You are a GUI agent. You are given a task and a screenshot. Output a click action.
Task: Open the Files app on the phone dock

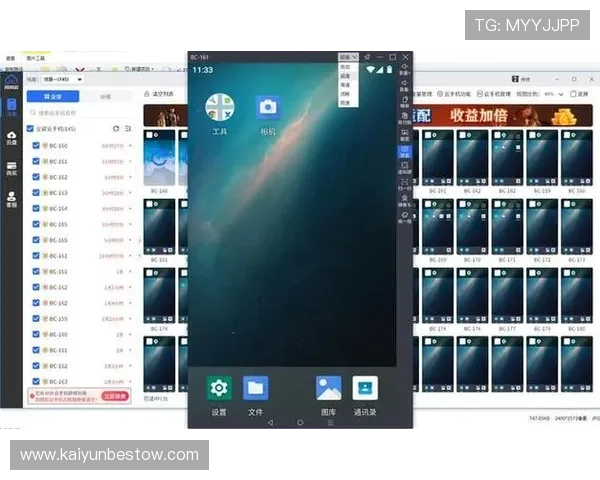pyautogui.click(x=256, y=388)
